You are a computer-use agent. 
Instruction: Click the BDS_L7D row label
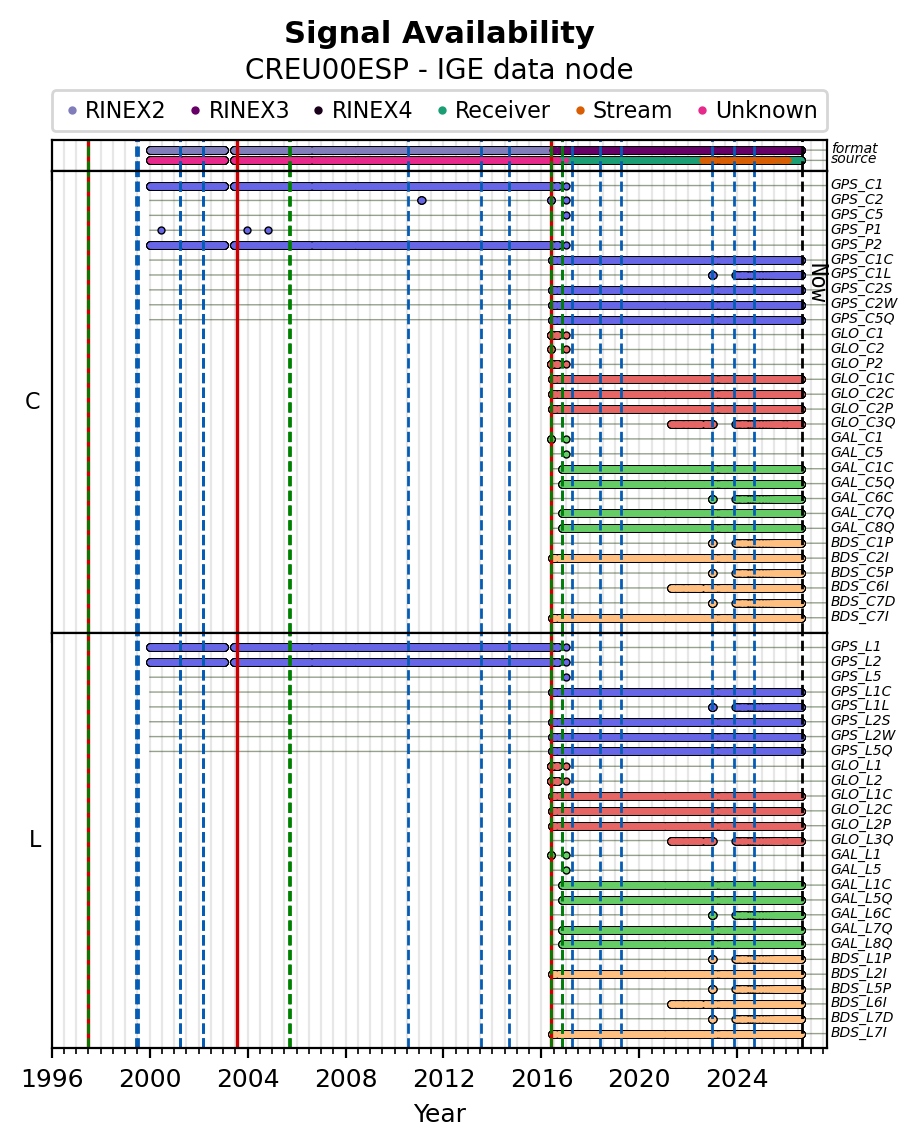(862, 1018)
